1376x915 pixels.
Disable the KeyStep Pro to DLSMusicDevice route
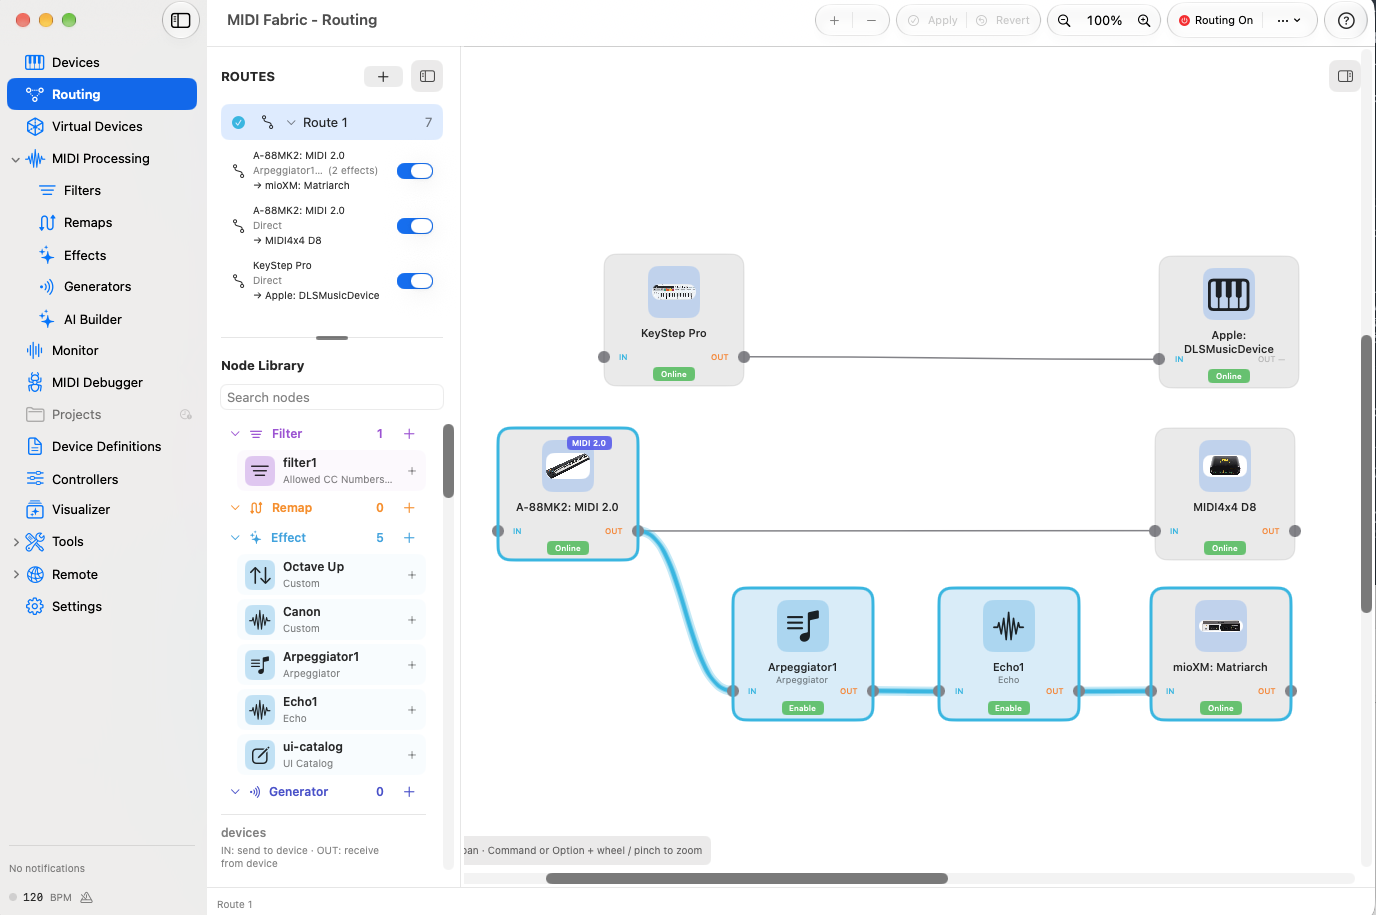415,281
